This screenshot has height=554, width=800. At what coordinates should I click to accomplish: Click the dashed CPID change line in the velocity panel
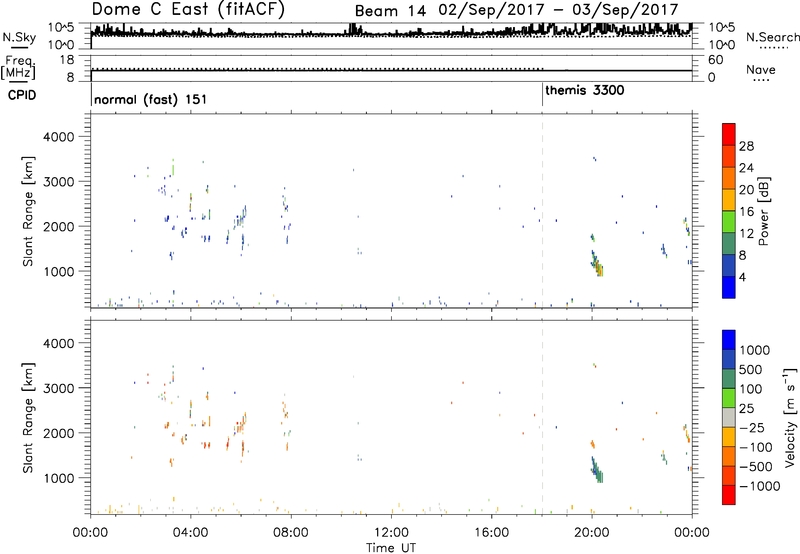coord(542,416)
